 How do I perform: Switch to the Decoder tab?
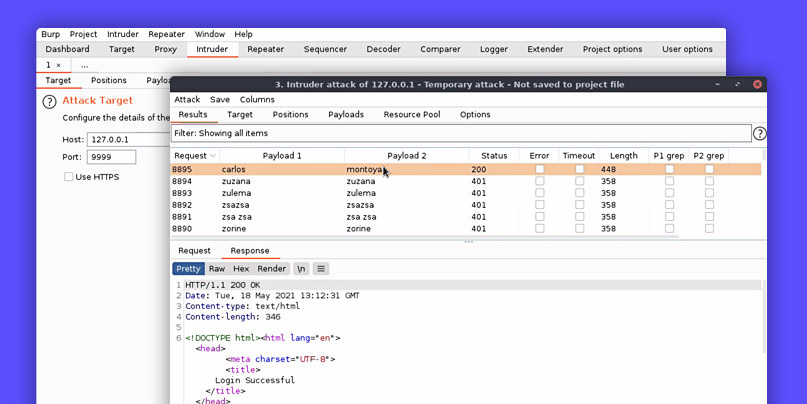[383, 49]
